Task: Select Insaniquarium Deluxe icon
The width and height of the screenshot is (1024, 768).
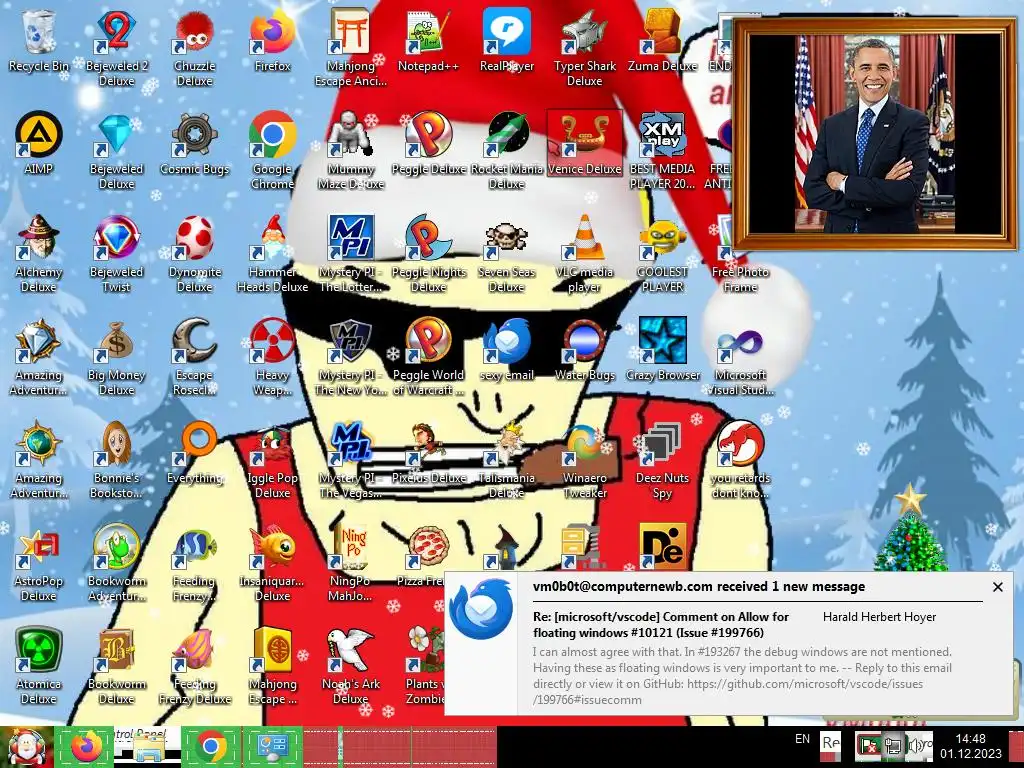Action: point(272,563)
